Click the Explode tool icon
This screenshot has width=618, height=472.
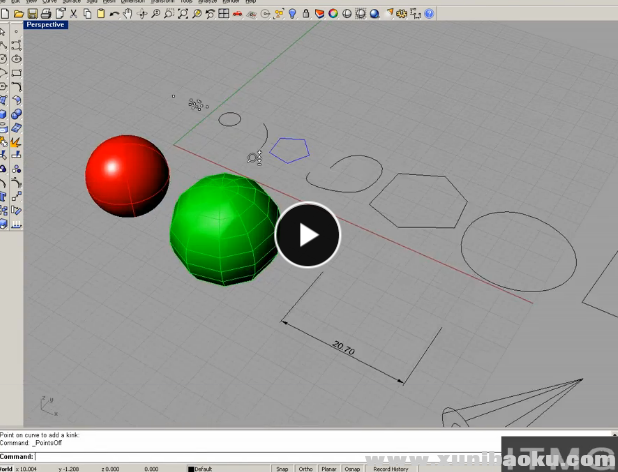tap(17, 143)
